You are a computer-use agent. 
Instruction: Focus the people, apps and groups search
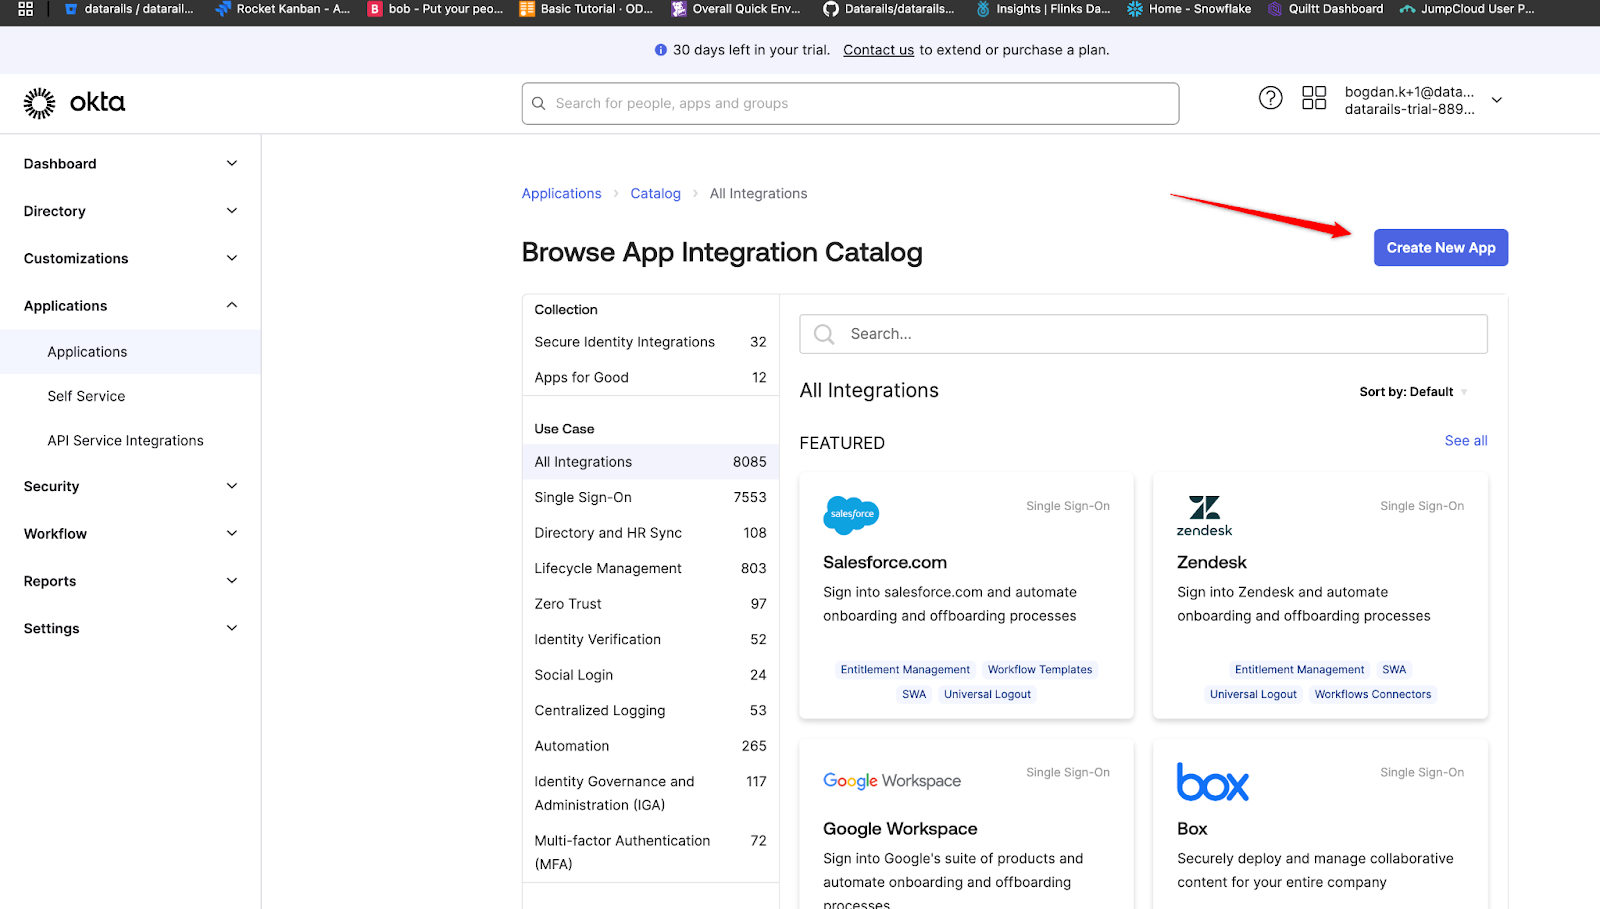(850, 103)
